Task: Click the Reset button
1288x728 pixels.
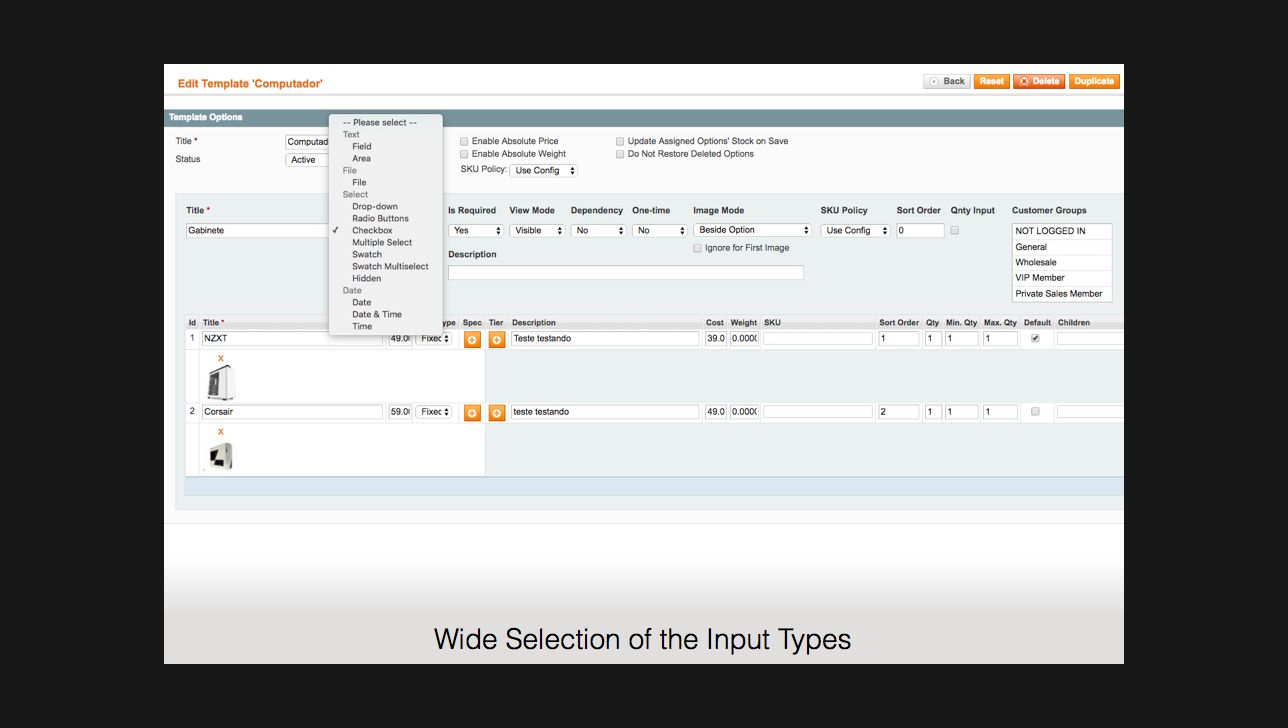Action: pos(991,81)
